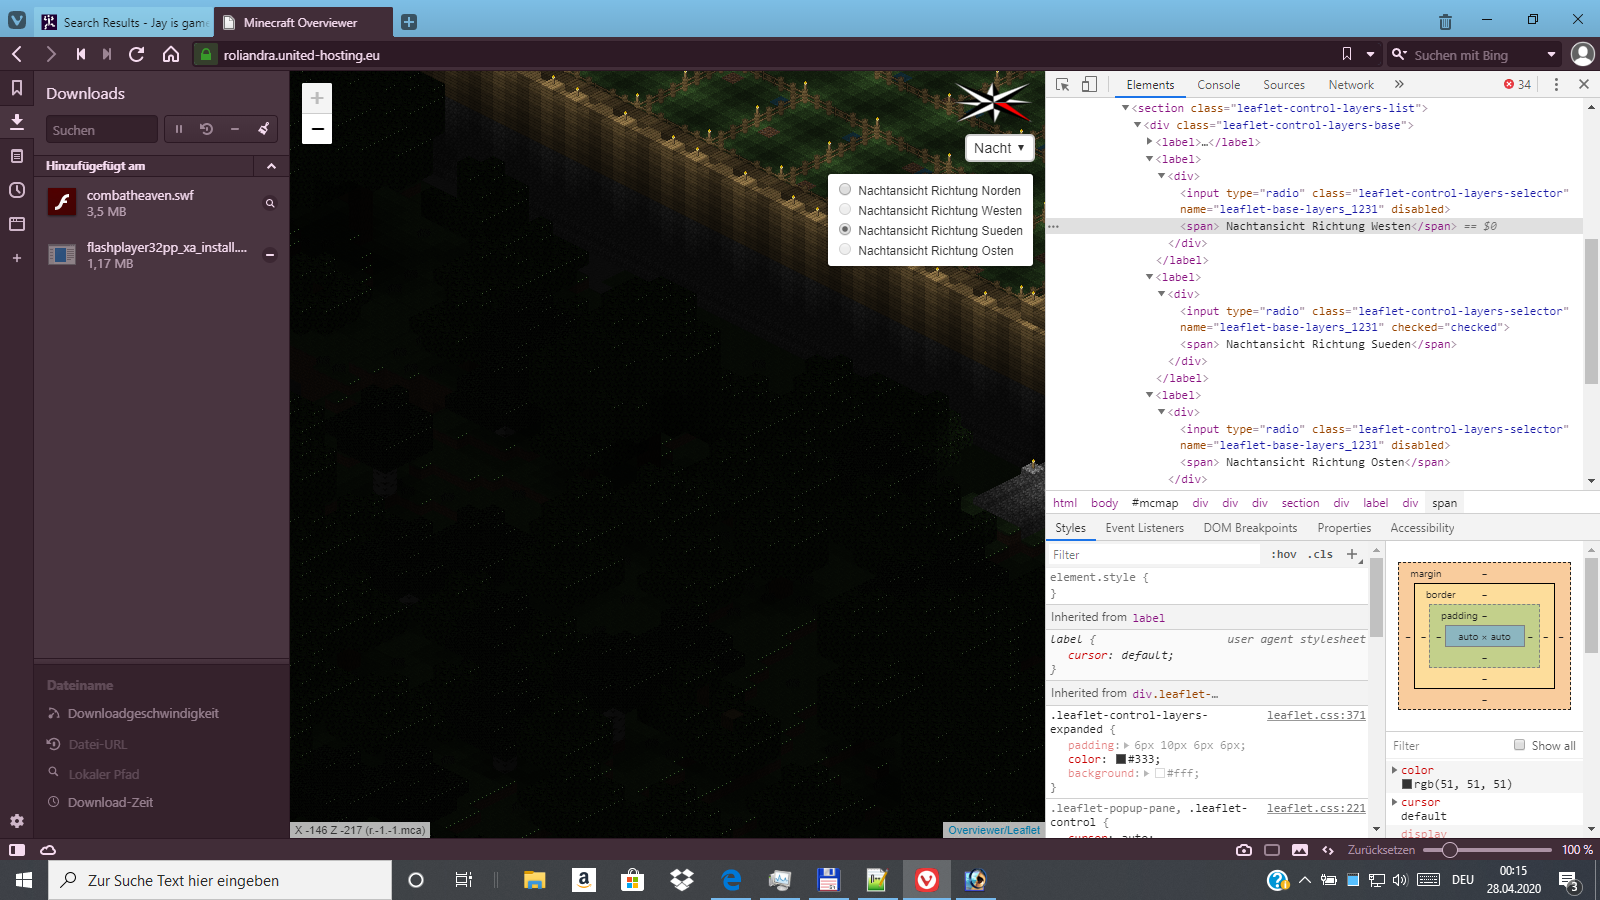Click the 34 errors indicator
Viewport: 1600px width, 900px height.
tap(1517, 85)
